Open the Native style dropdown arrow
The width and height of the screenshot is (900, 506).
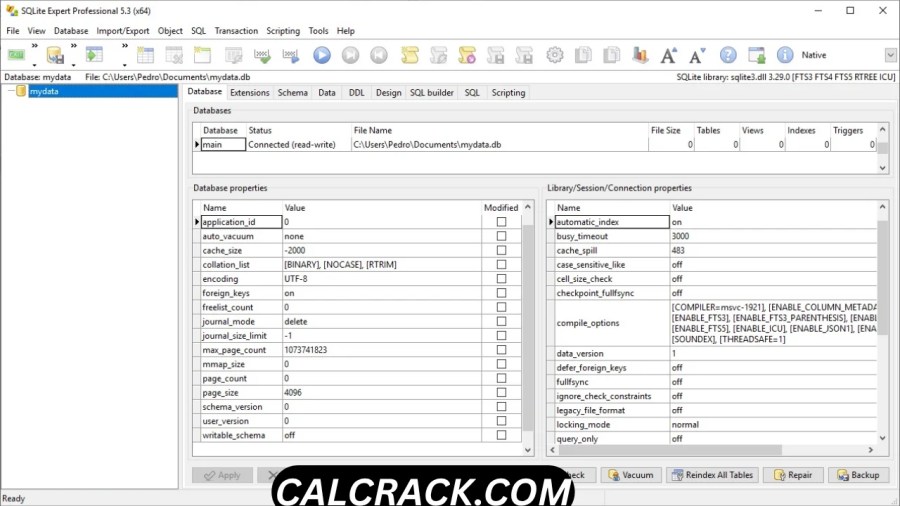coord(890,55)
